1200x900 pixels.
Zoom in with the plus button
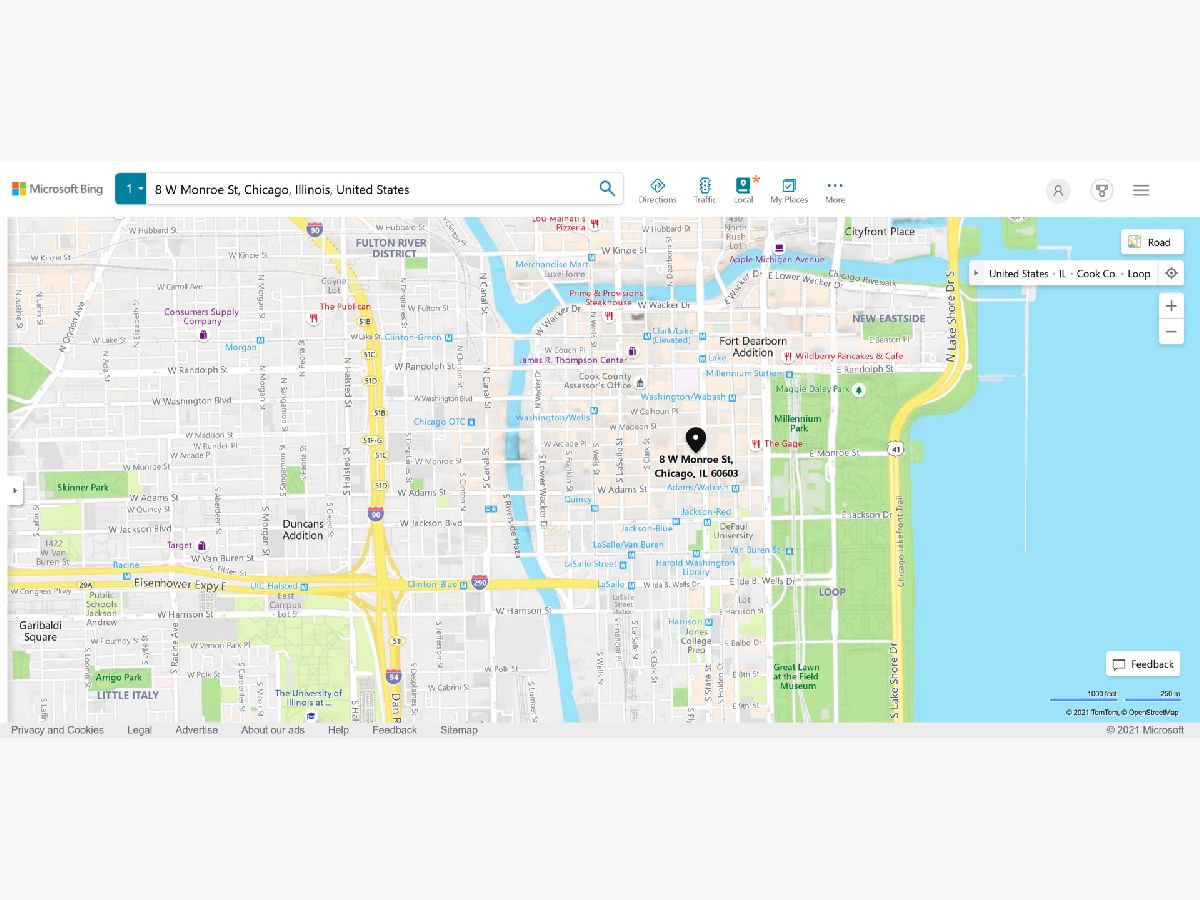pyautogui.click(x=1172, y=305)
